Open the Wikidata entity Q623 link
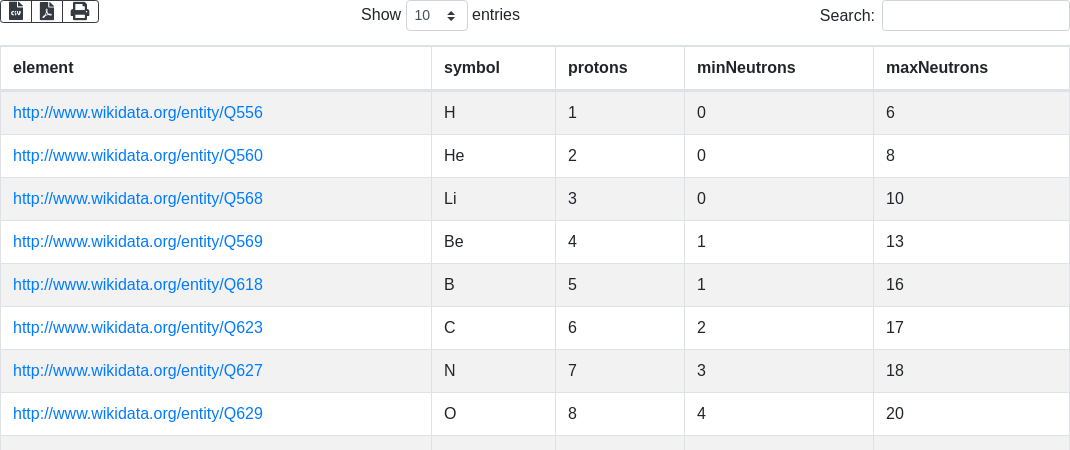The image size is (1070, 450). (138, 327)
